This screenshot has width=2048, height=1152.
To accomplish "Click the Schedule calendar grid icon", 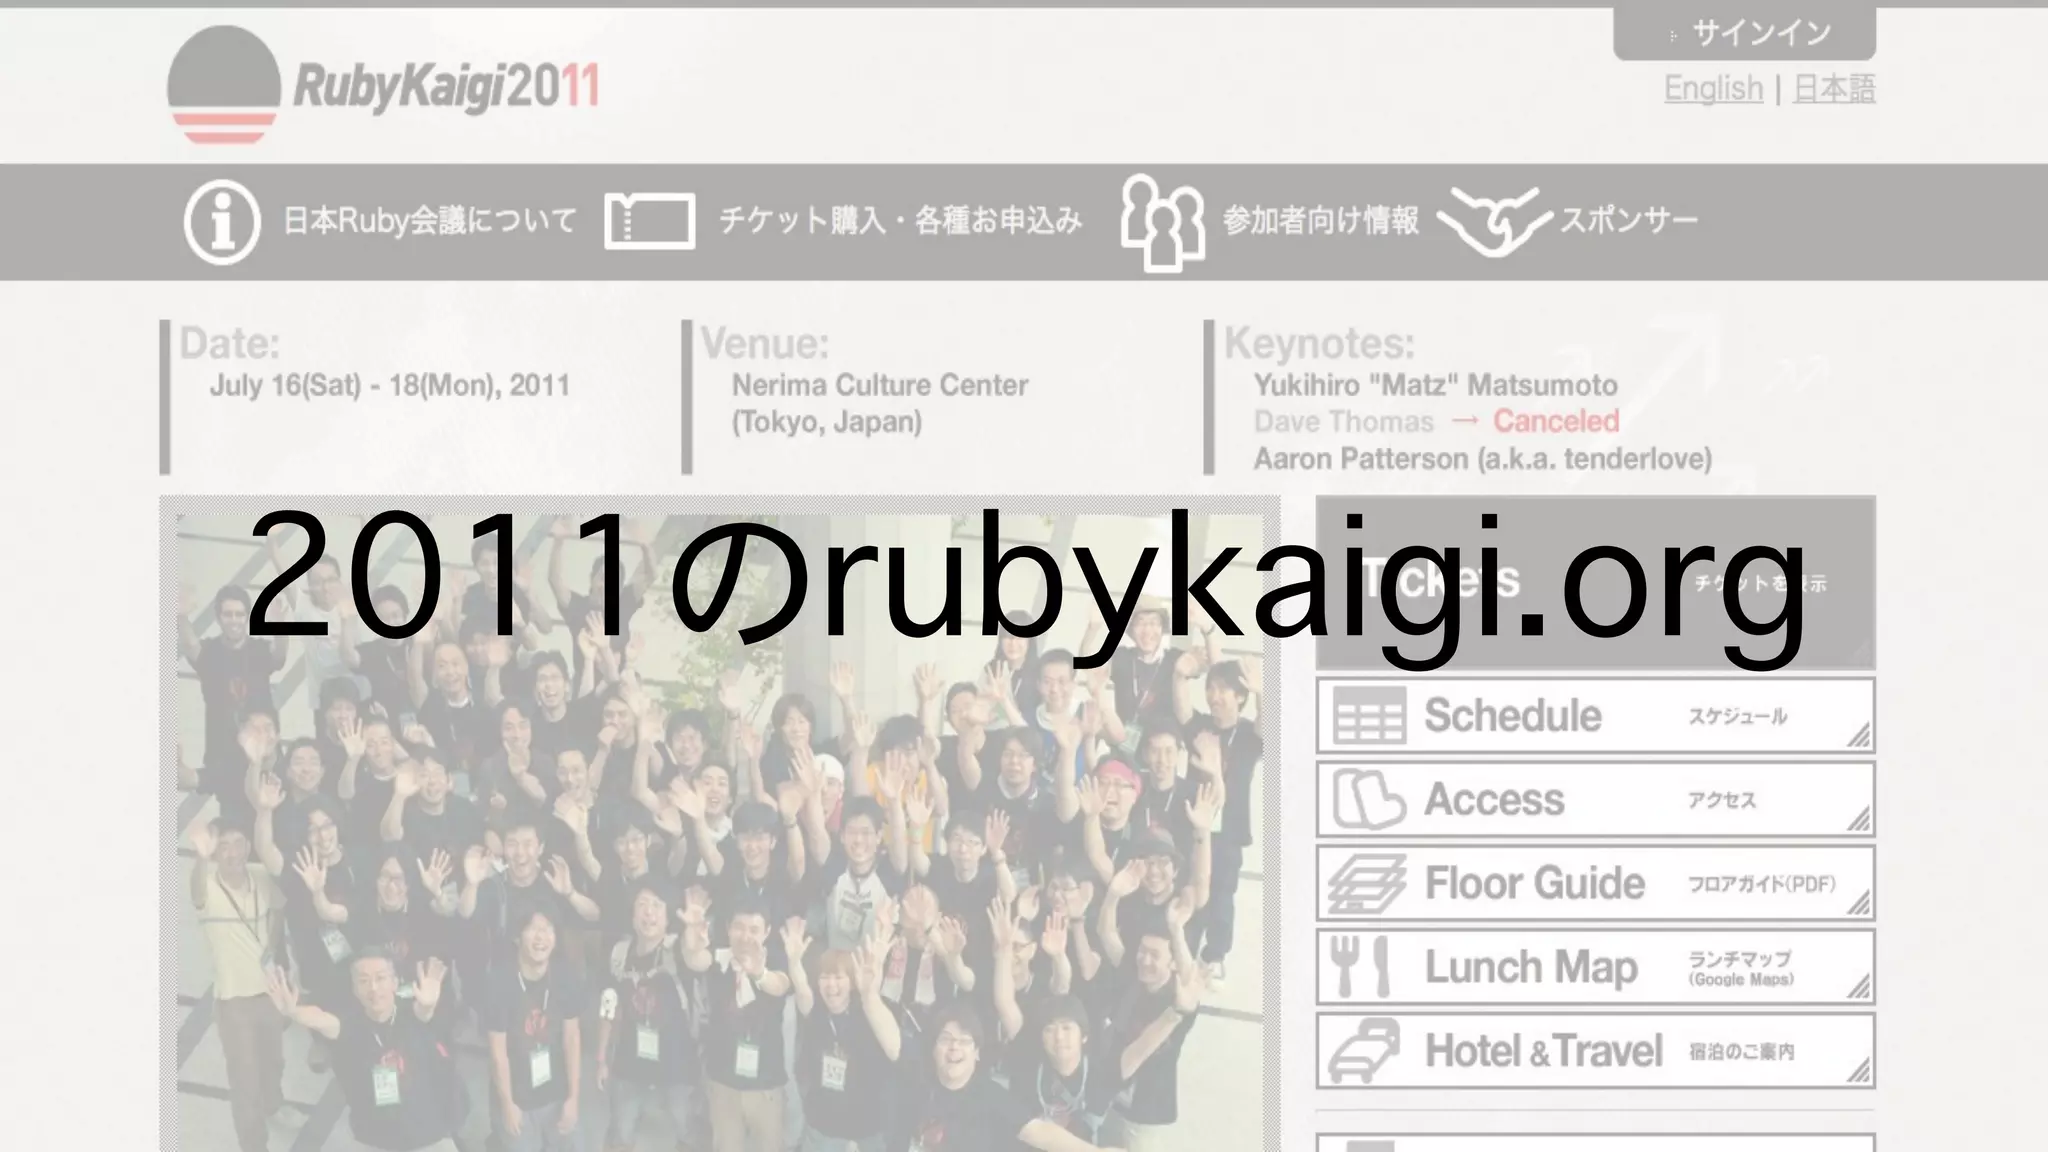I will [1369, 716].
